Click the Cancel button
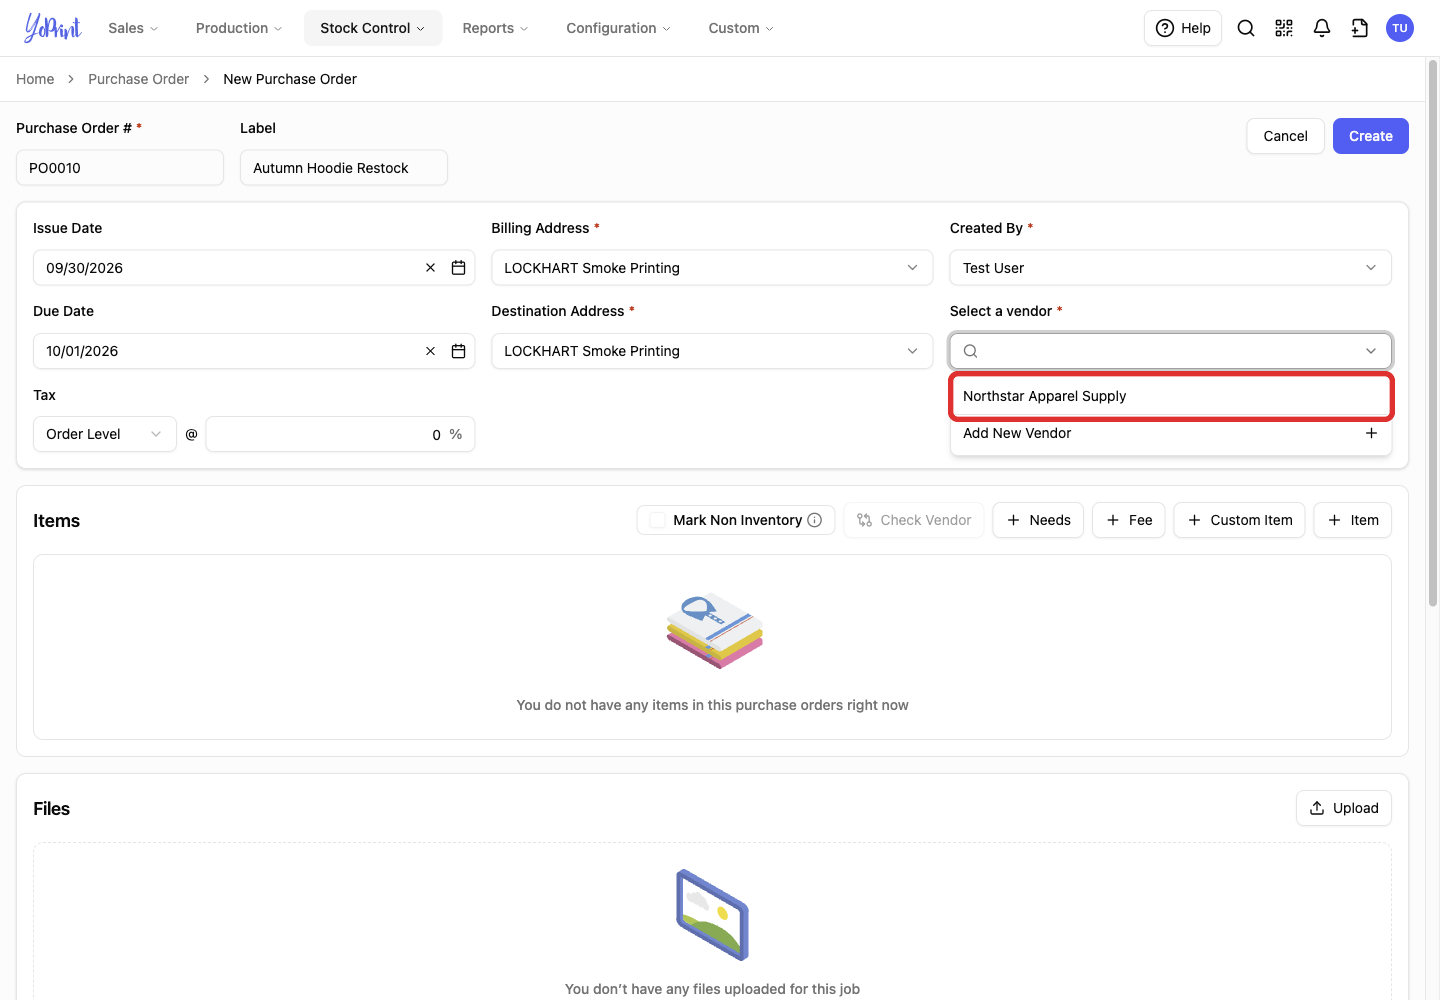 [x=1286, y=136]
